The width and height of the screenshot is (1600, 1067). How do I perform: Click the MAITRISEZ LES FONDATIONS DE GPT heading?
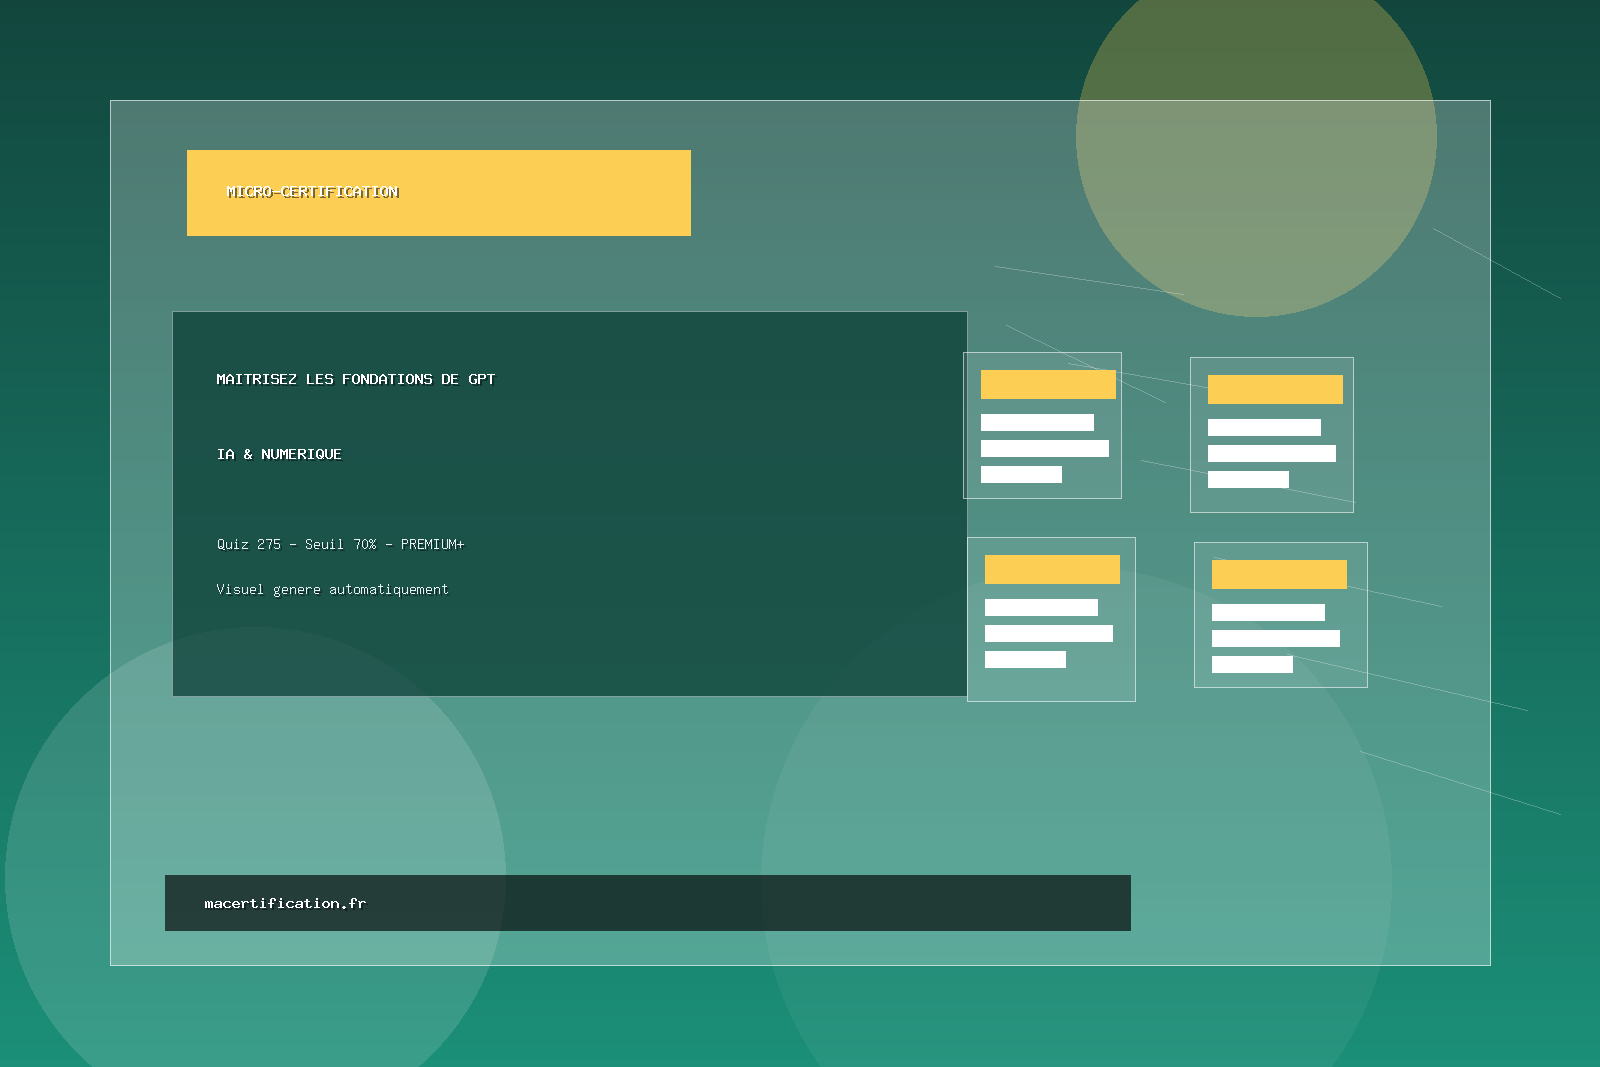(355, 379)
